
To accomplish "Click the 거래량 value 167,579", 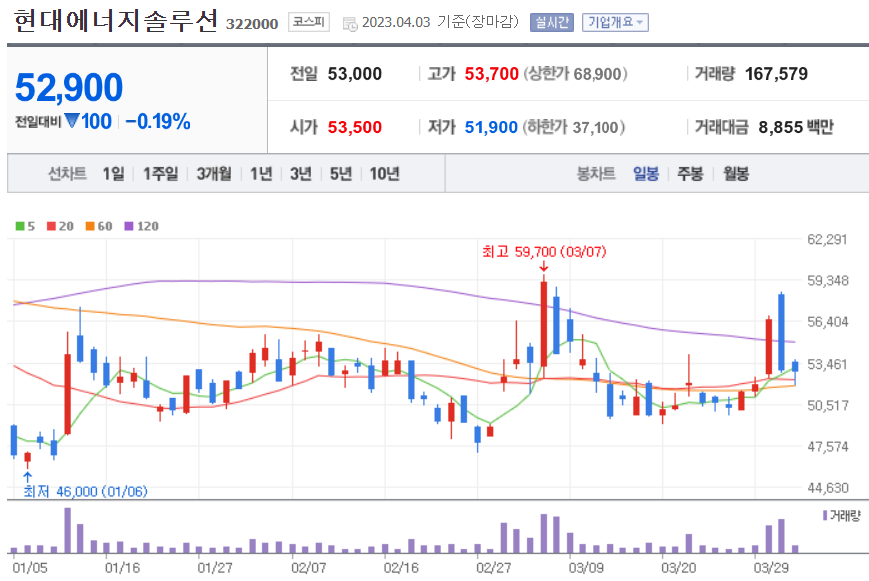I will point(776,74).
